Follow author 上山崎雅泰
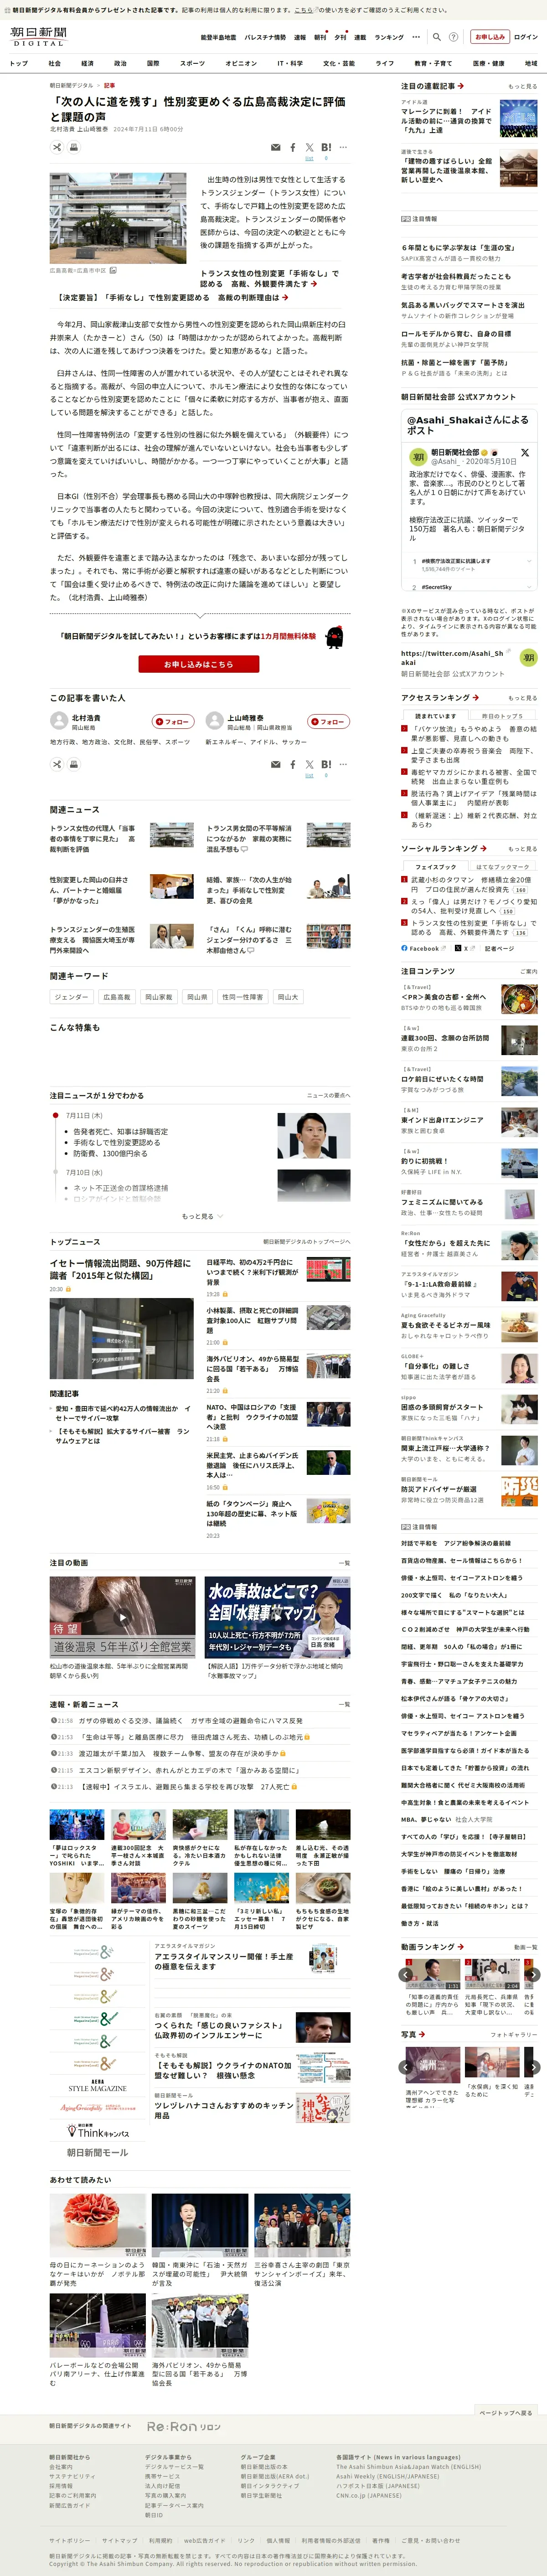 [328, 721]
